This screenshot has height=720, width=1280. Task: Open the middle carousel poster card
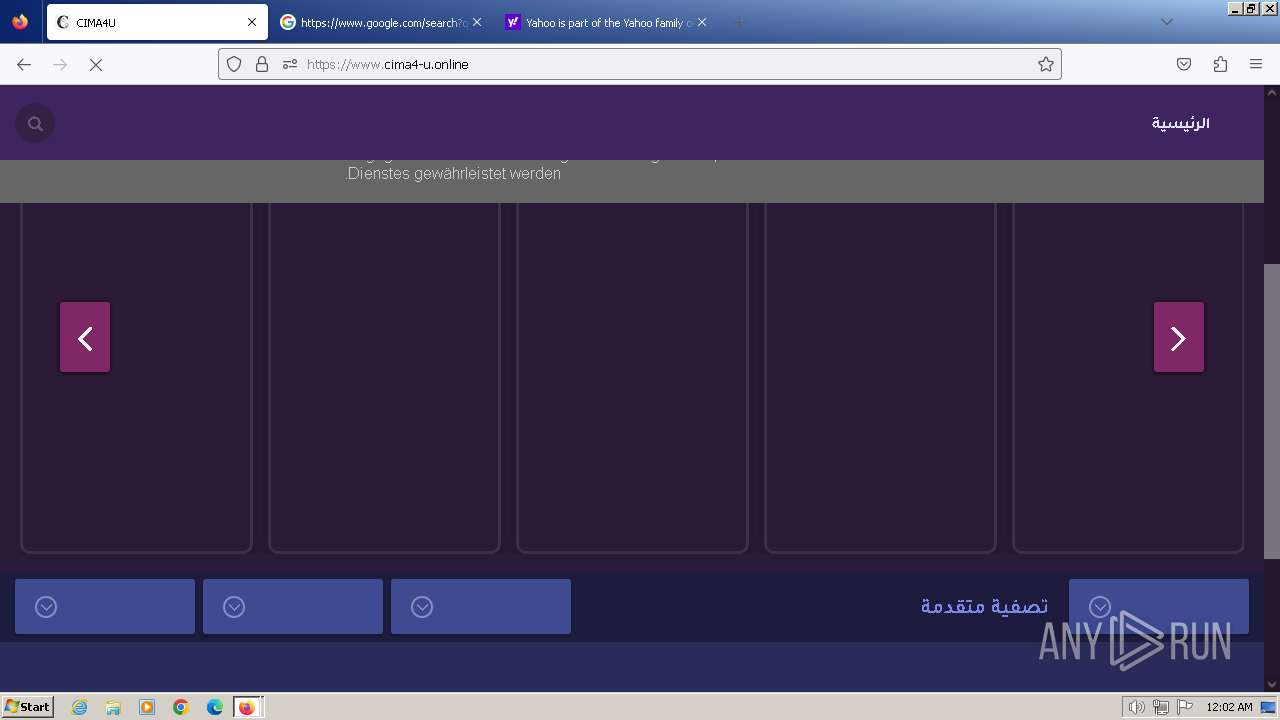[x=632, y=377]
